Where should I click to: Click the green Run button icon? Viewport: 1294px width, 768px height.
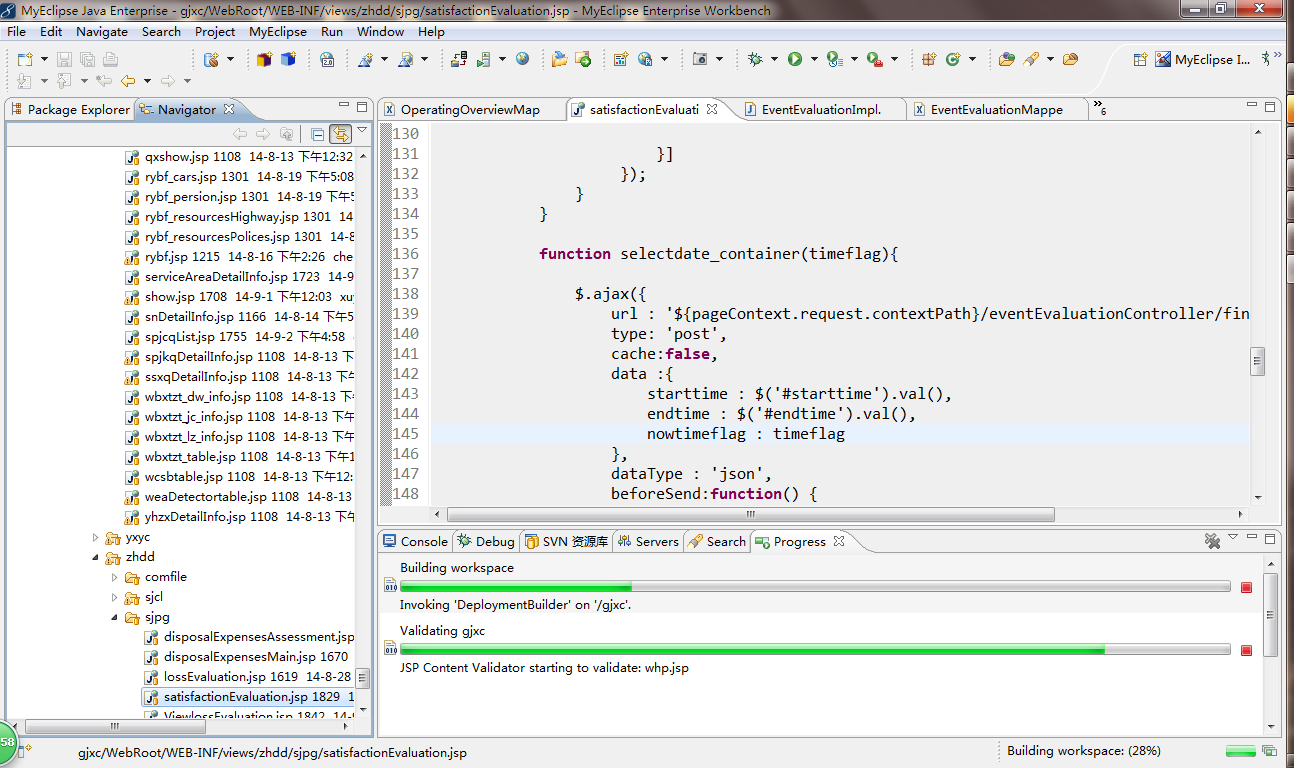click(x=794, y=60)
